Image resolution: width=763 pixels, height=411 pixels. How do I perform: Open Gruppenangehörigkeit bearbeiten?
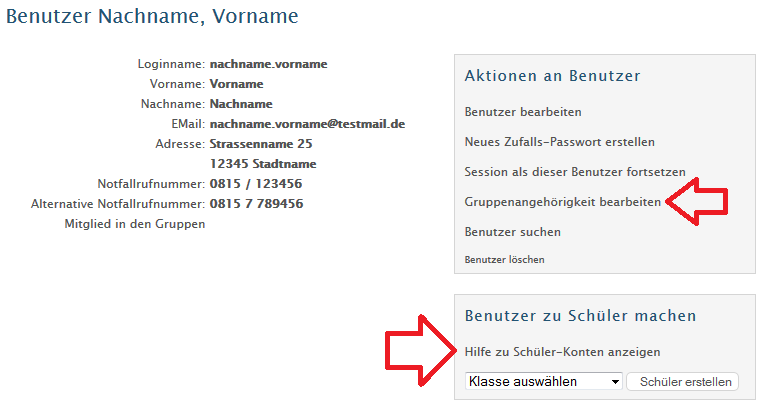(x=563, y=202)
